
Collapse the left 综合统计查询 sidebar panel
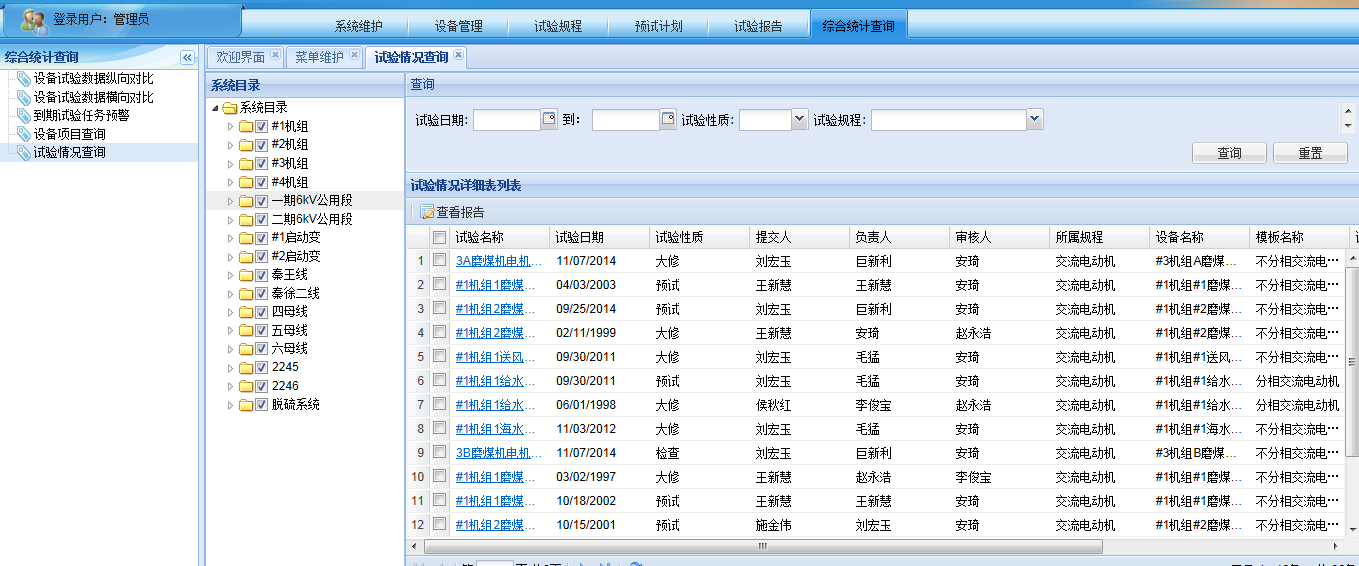click(x=187, y=58)
